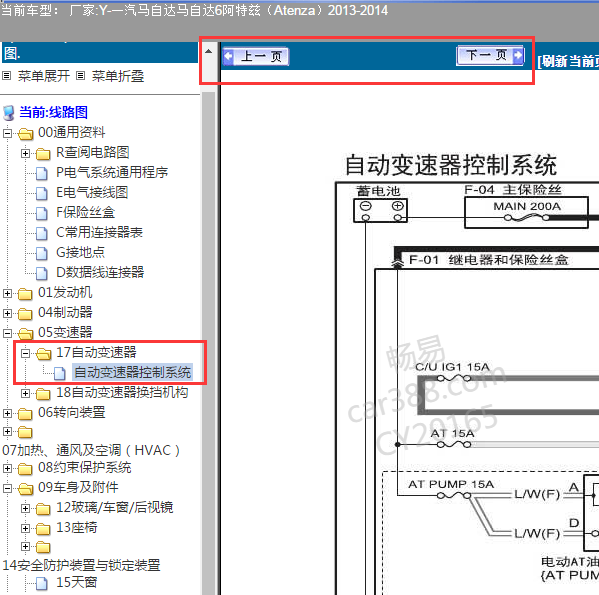This screenshot has height=595, width=599.
Task: Select the P电气系统通用程序 tree item
Action: pyautogui.click(x=112, y=172)
